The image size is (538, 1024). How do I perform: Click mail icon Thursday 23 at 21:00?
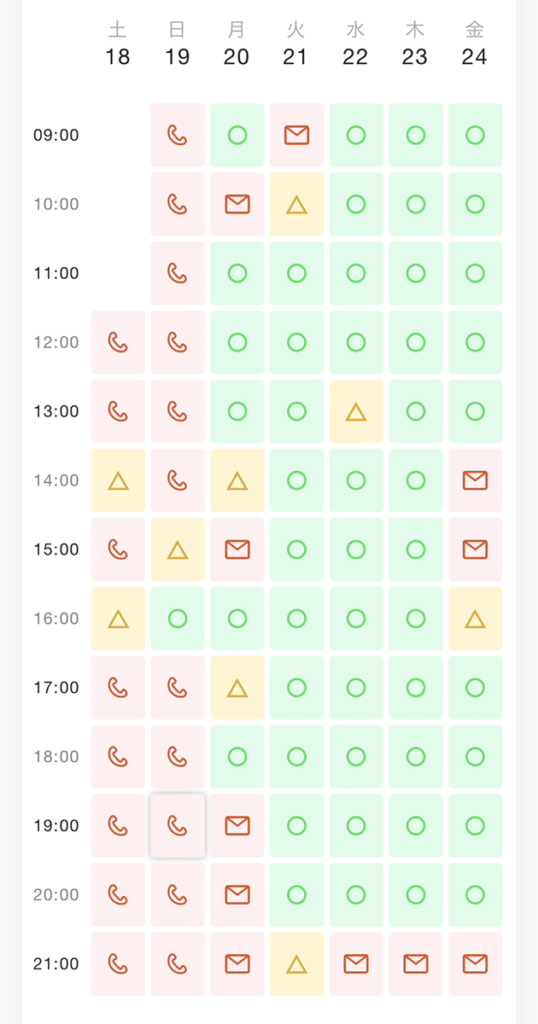(x=415, y=964)
